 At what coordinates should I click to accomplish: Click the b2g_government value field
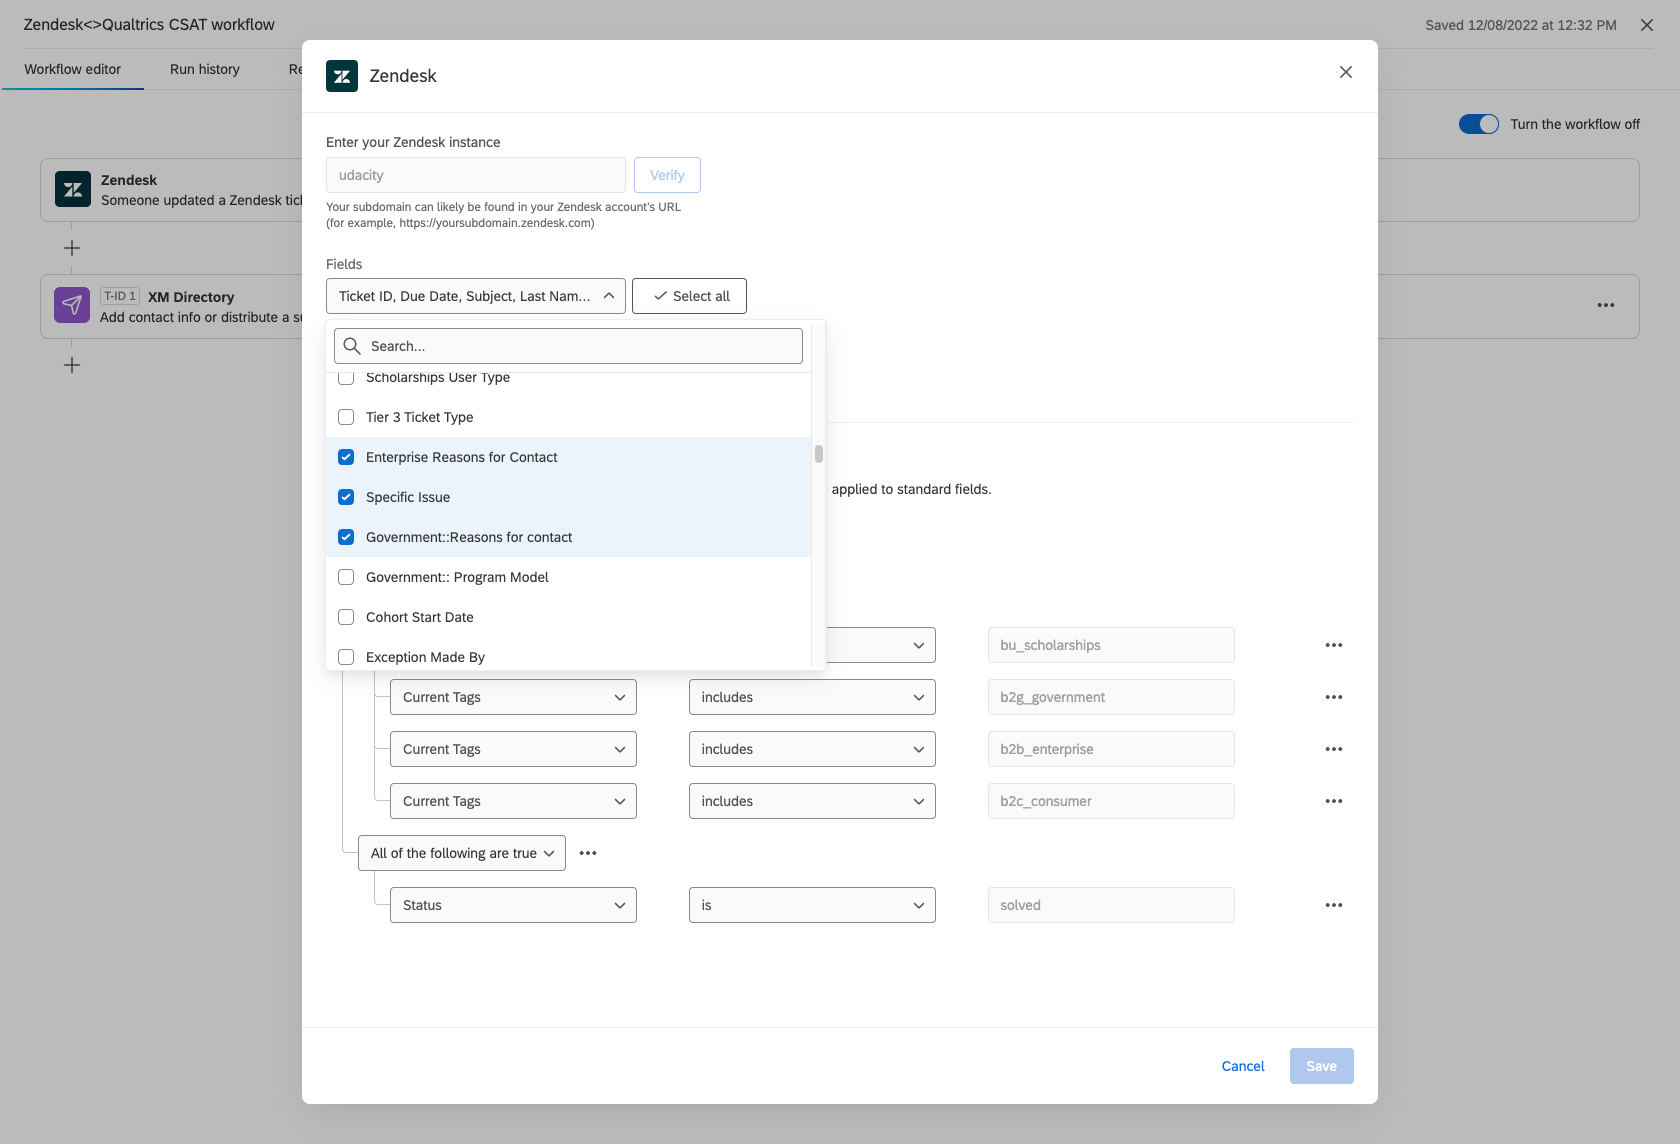pos(1111,697)
